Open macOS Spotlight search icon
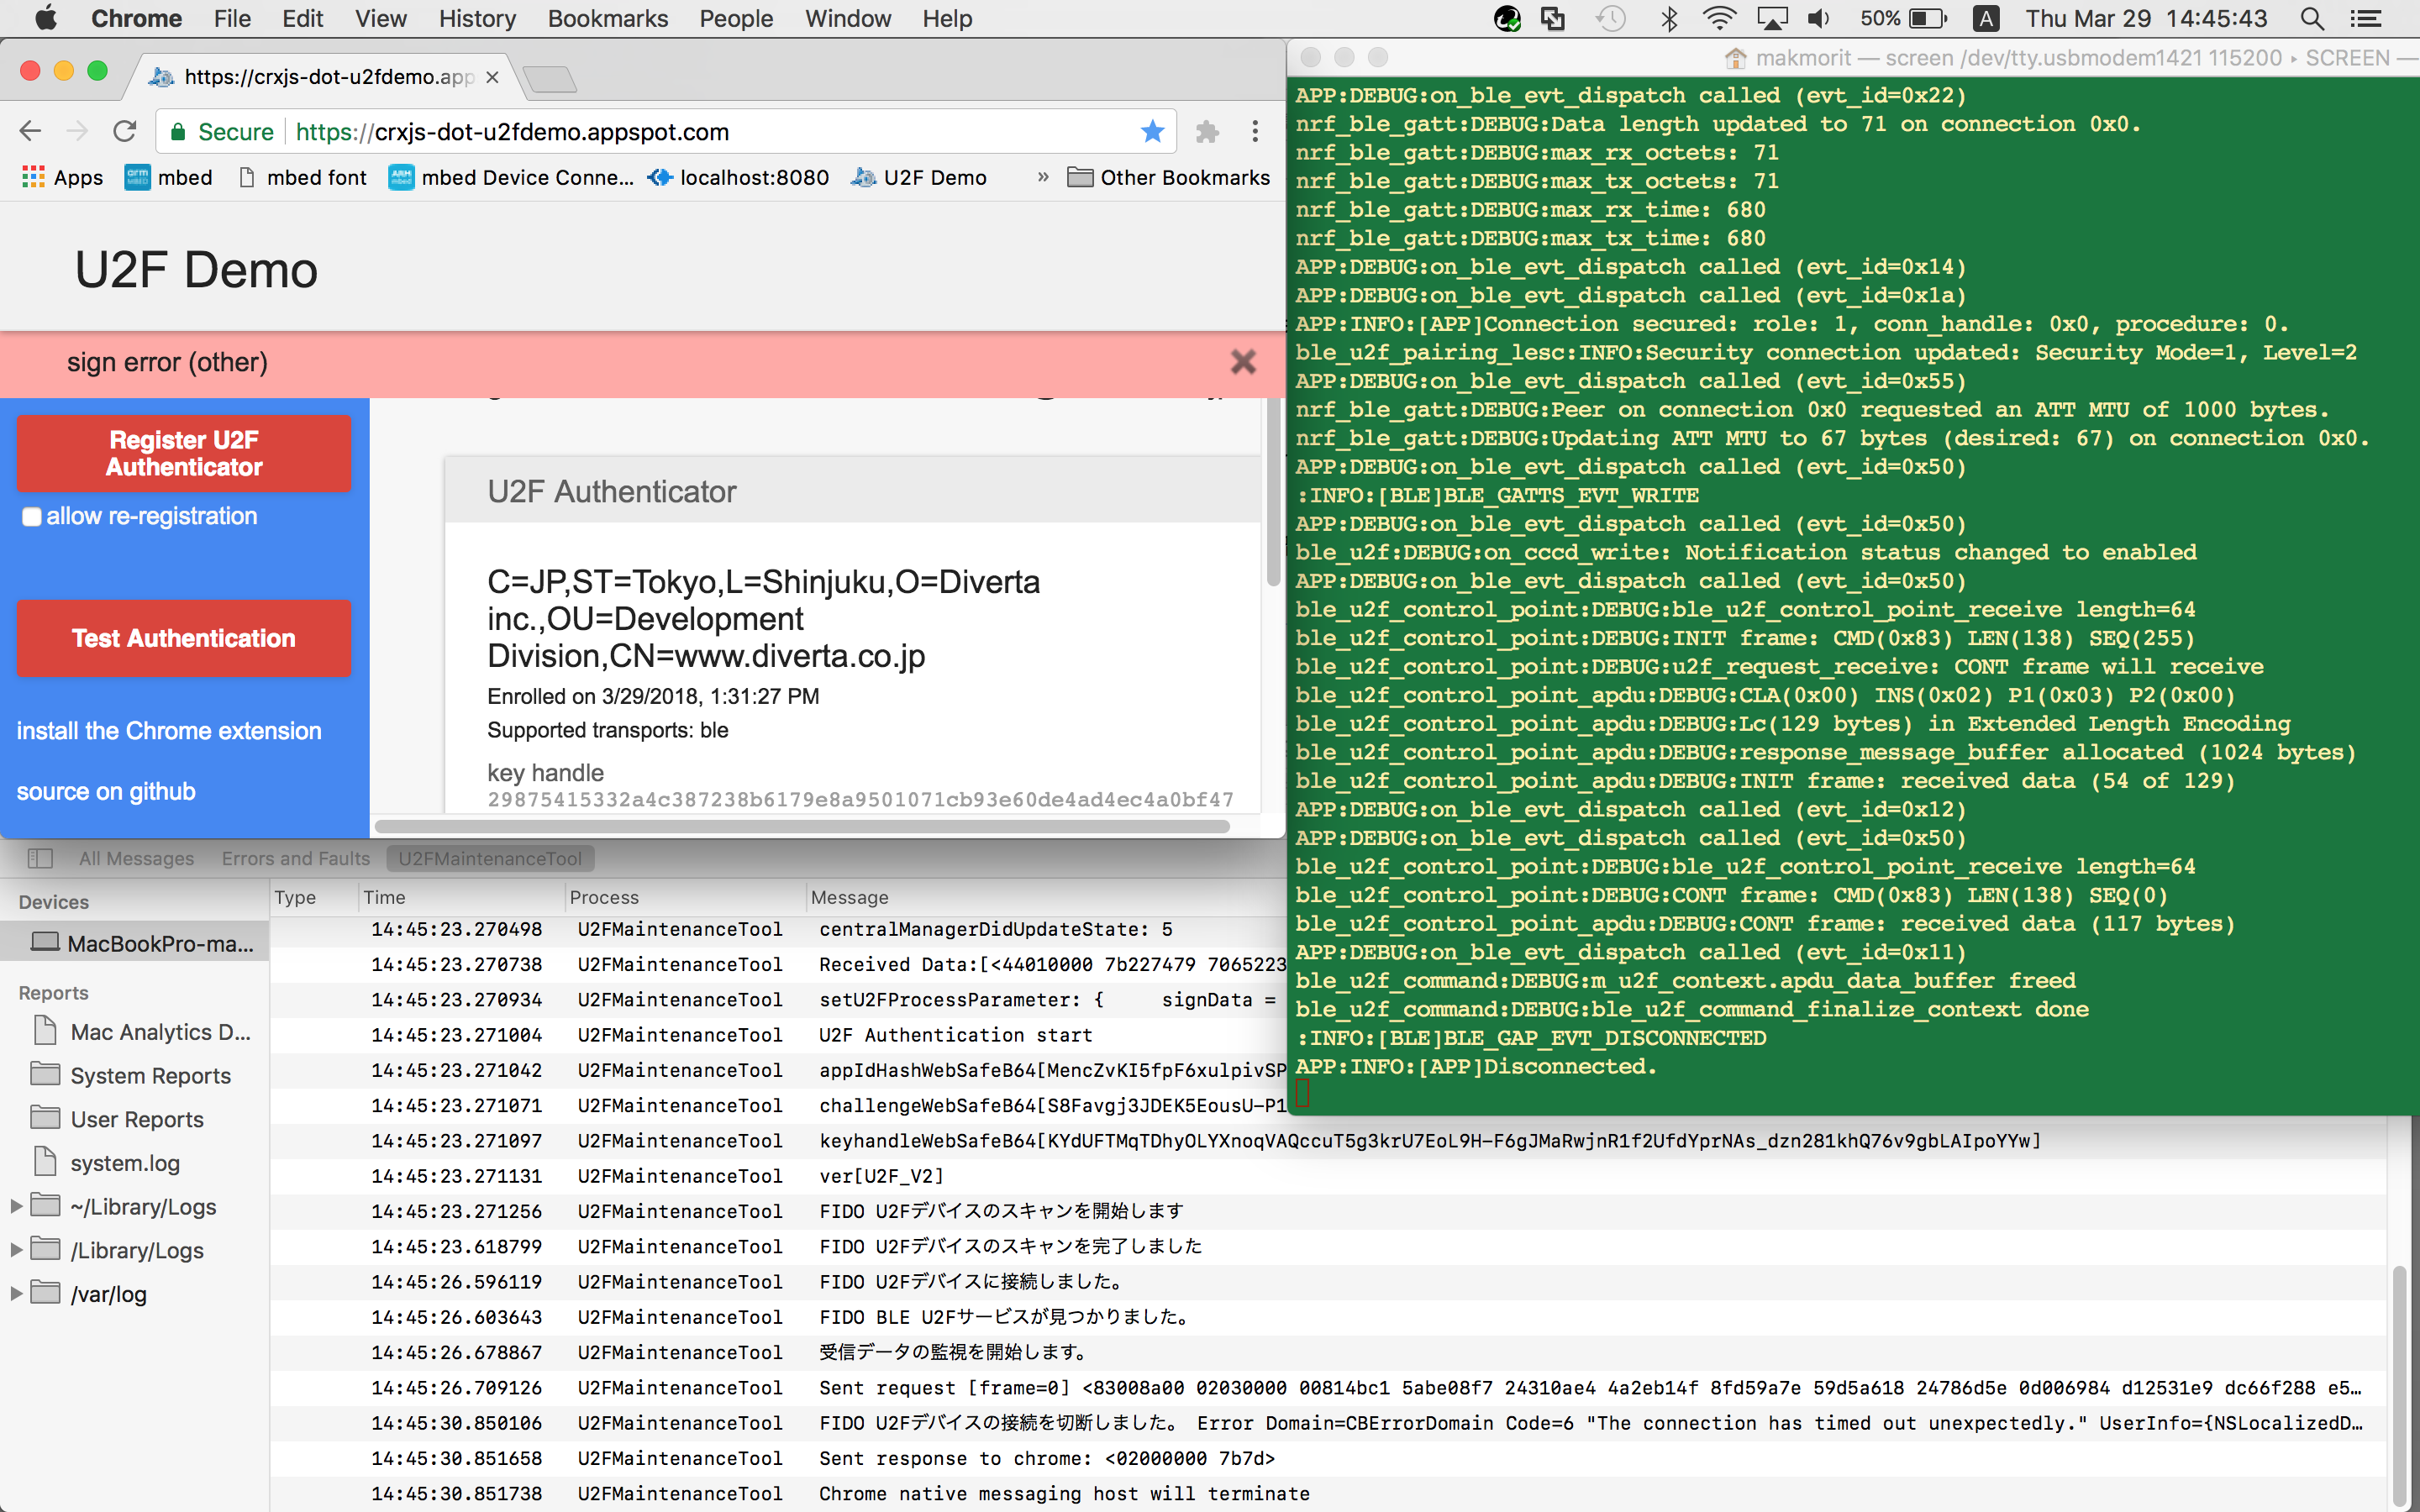This screenshot has height=1512, width=2420. pyautogui.click(x=2311, y=19)
